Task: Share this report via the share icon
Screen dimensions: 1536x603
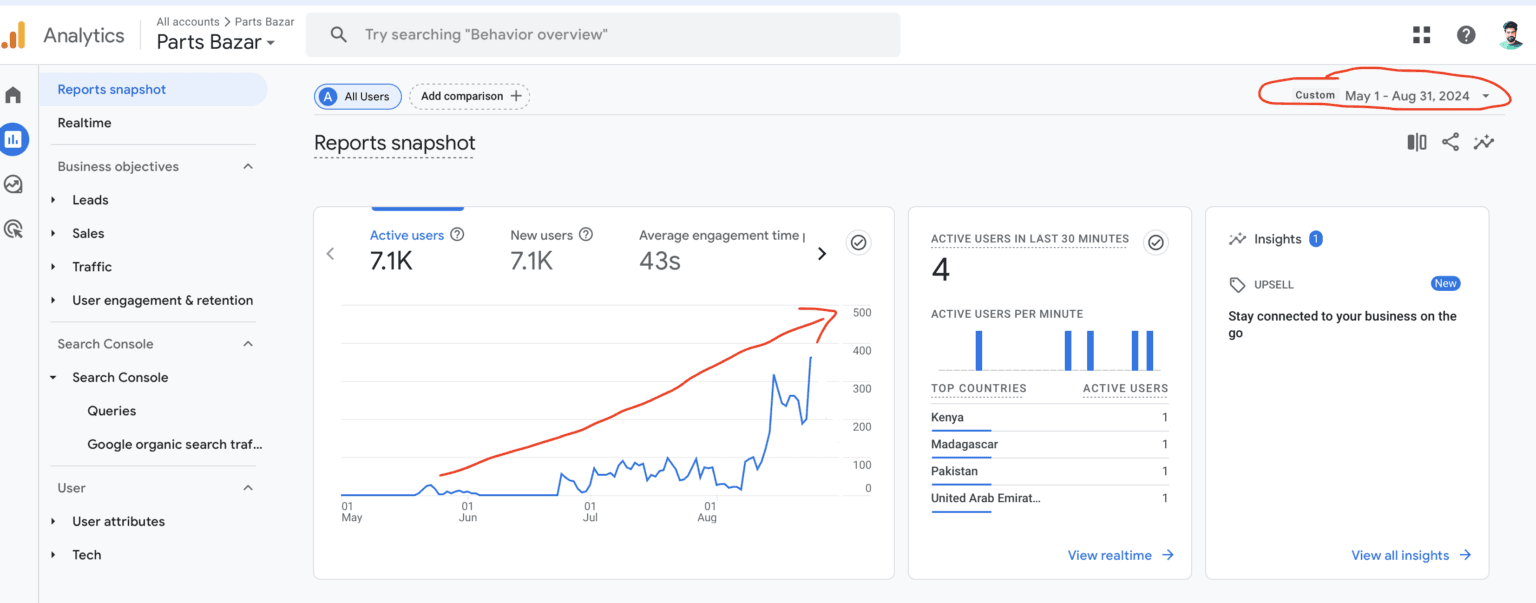Action: click(x=1450, y=141)
